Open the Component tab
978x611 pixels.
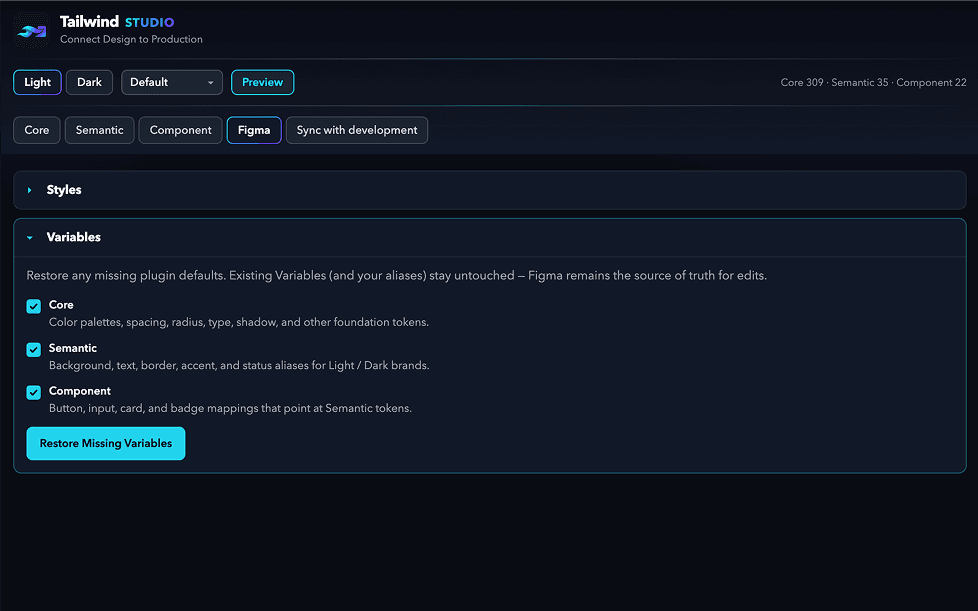pos(180,130)
